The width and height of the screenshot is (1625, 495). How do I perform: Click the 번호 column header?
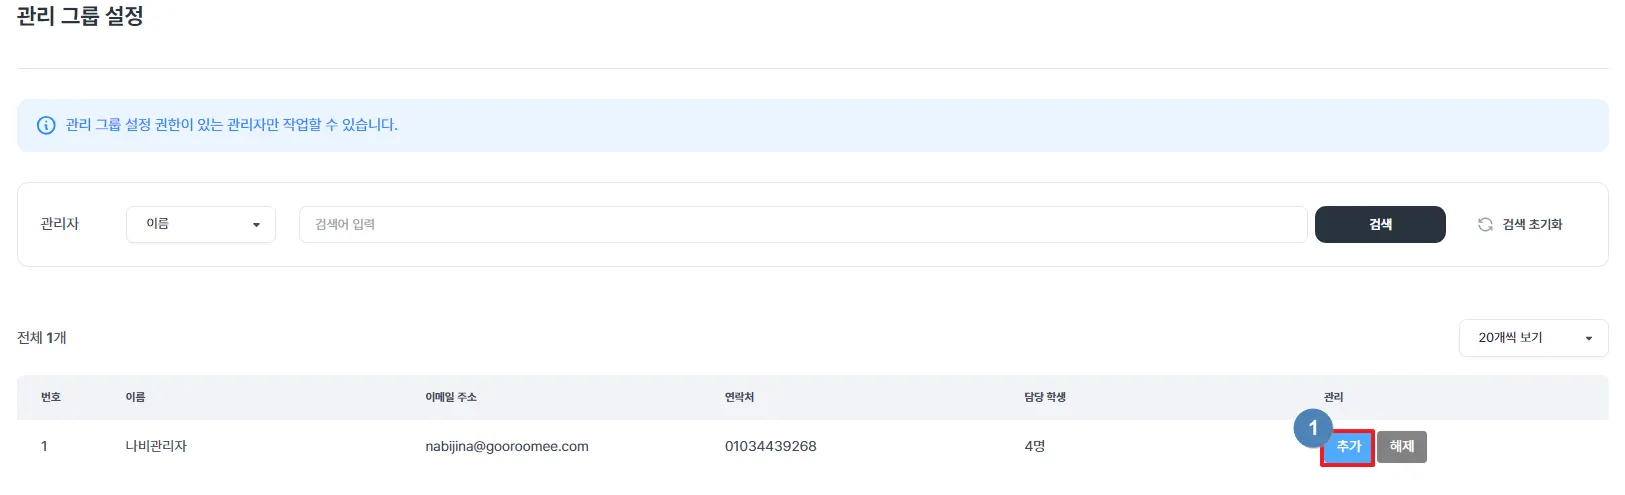51,397
